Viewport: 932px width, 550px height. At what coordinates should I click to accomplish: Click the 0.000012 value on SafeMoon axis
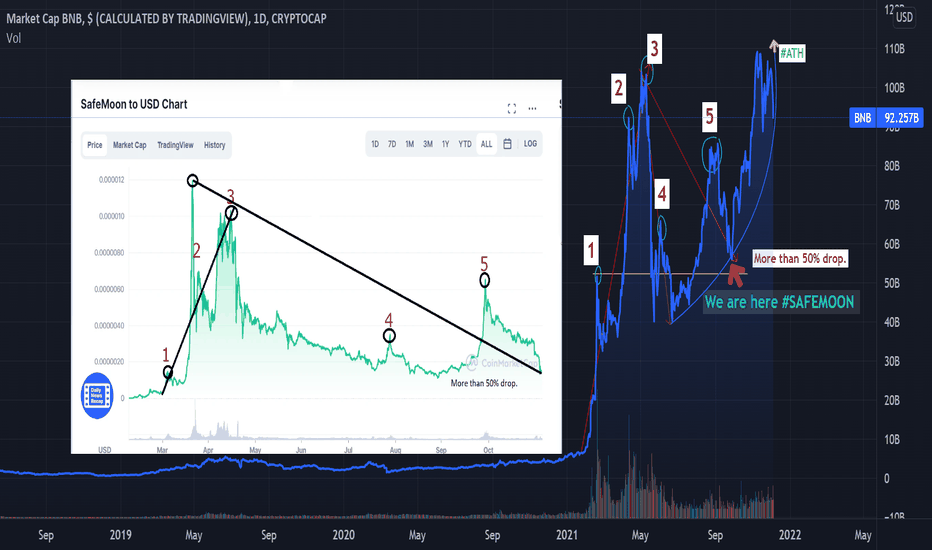tap(112, 180)
